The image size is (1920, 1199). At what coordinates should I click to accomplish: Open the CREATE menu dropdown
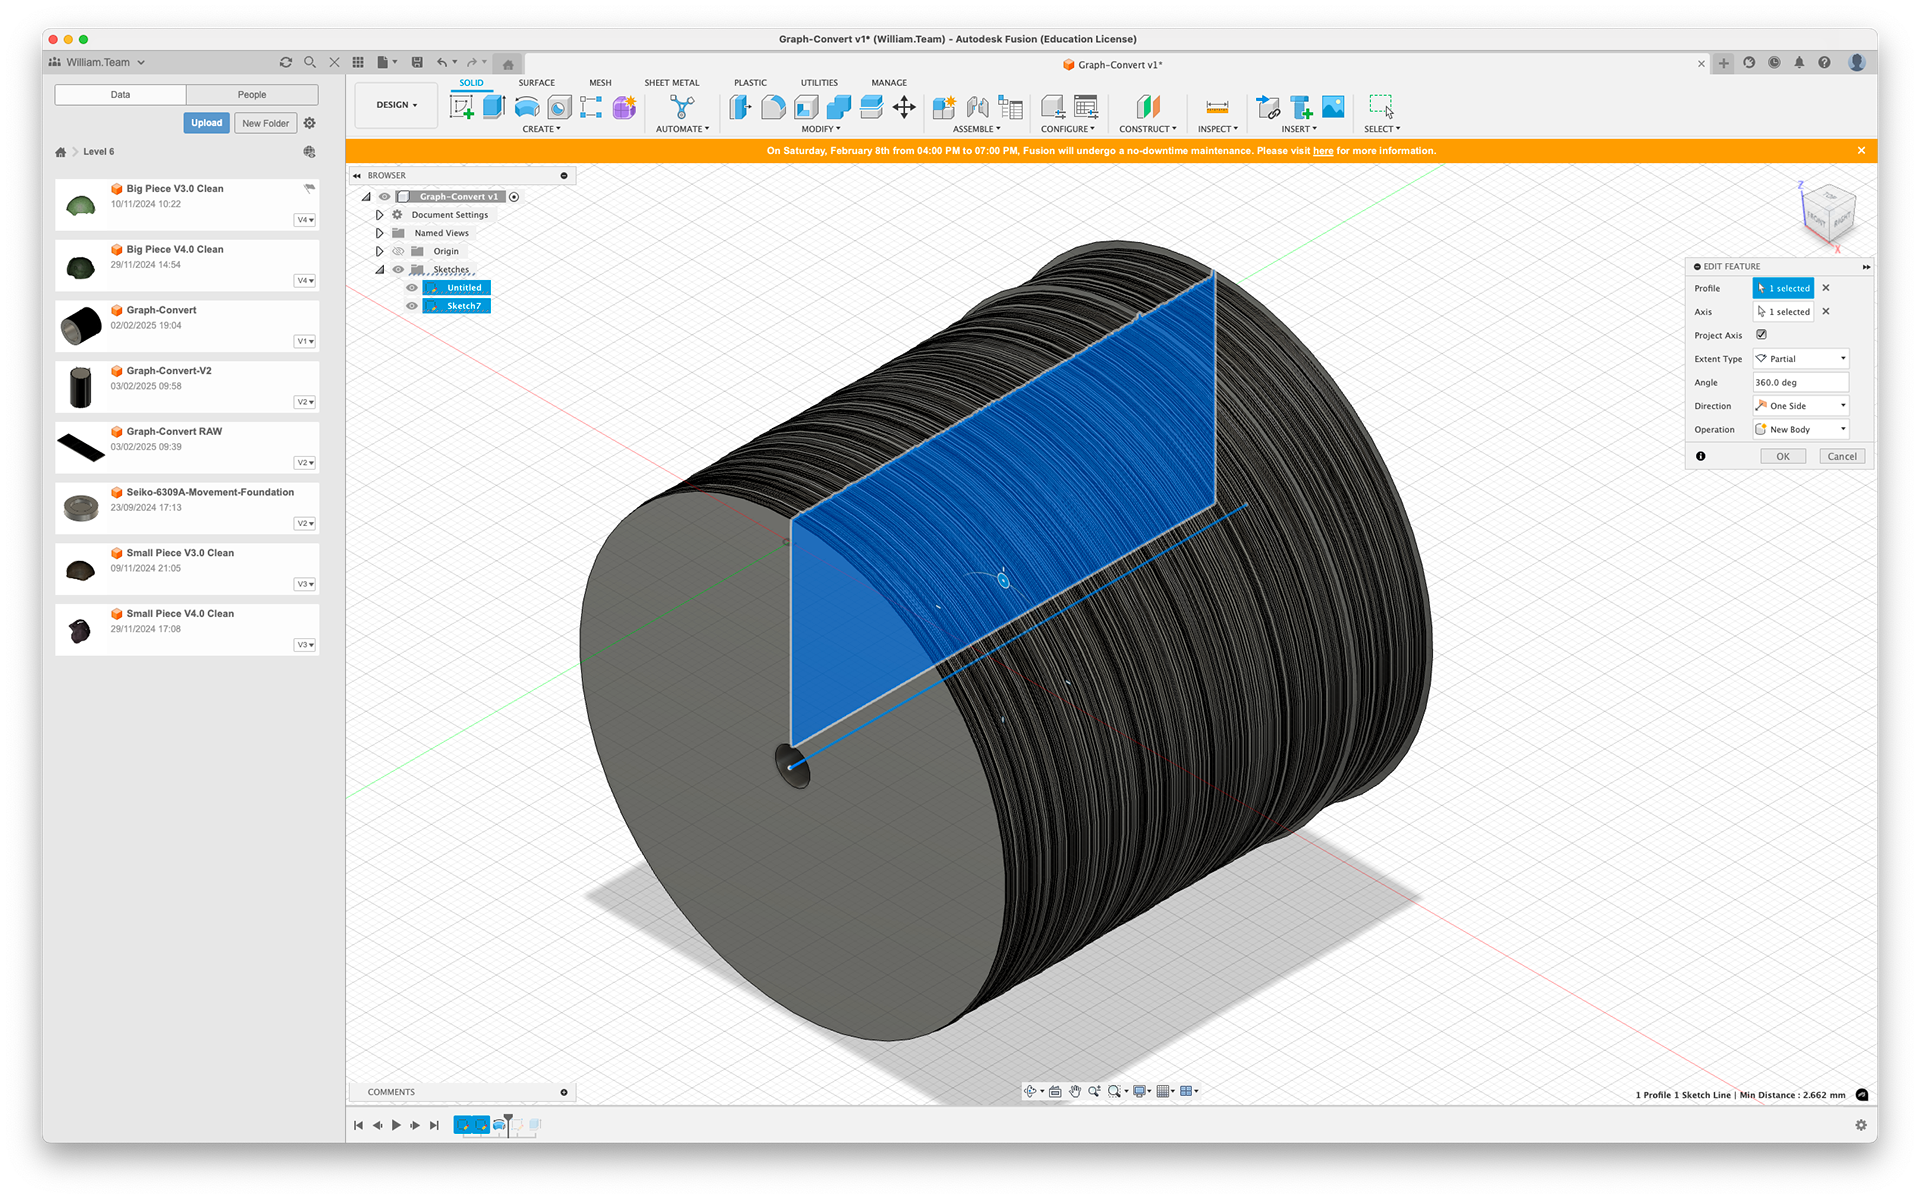(541, 129)
